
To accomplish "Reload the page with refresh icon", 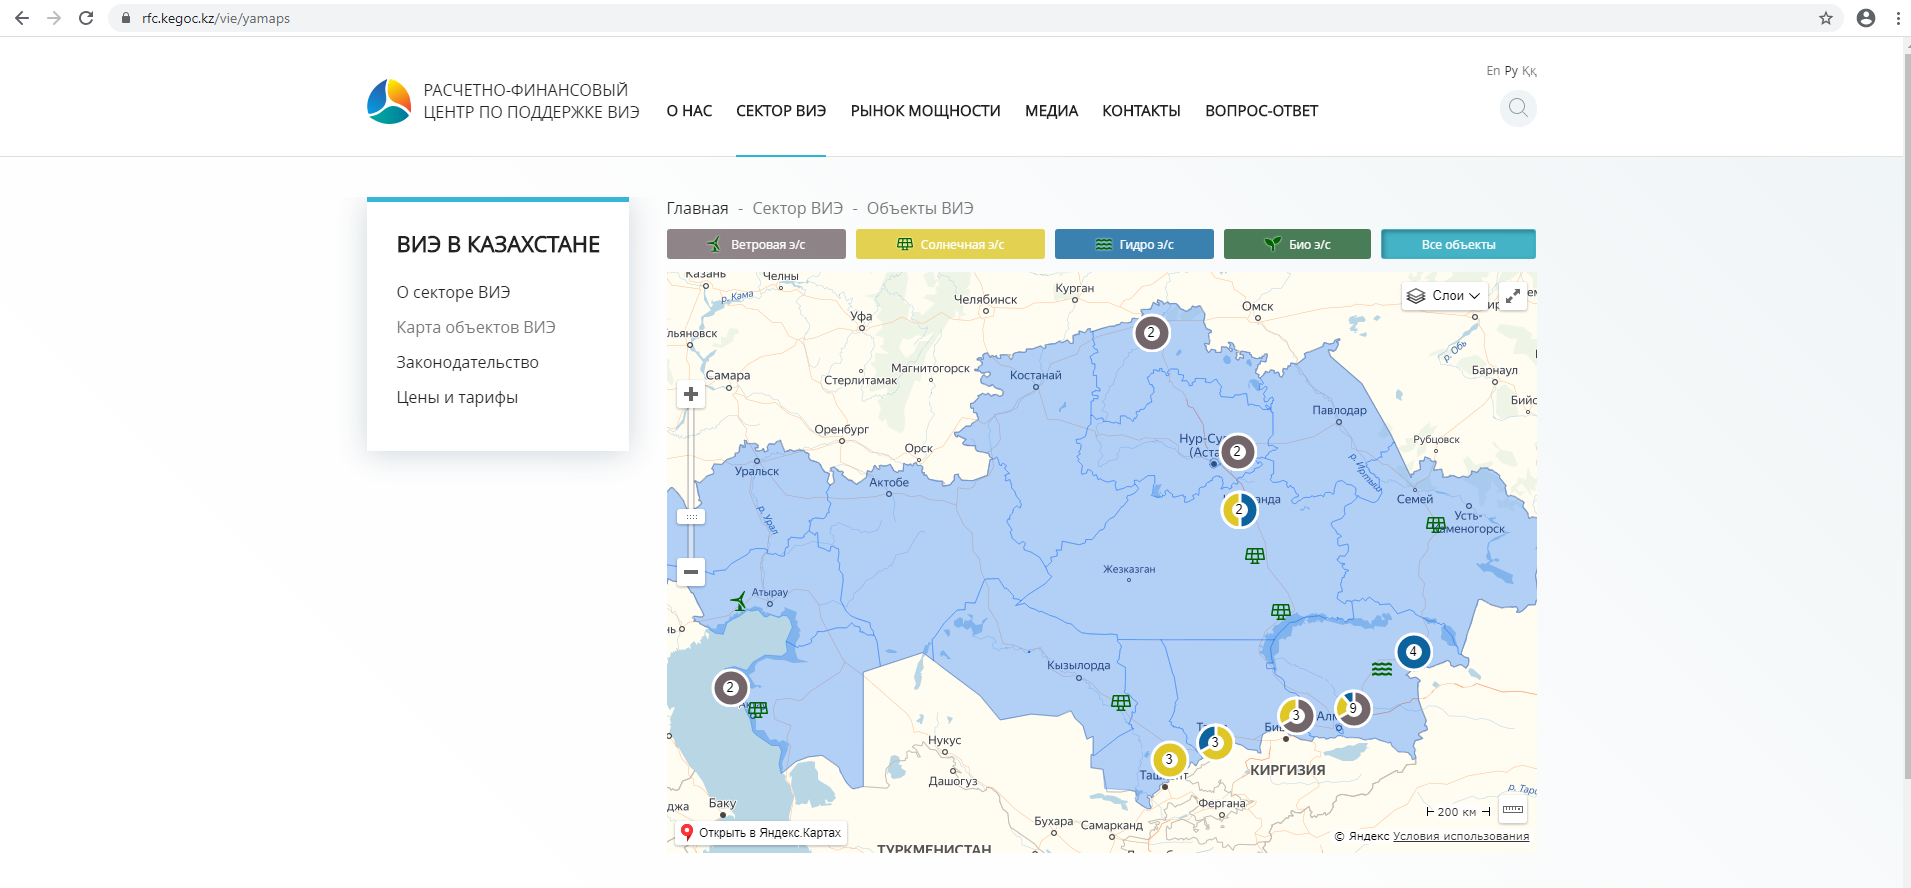I will pyautogui.click(x=86, y=18).
